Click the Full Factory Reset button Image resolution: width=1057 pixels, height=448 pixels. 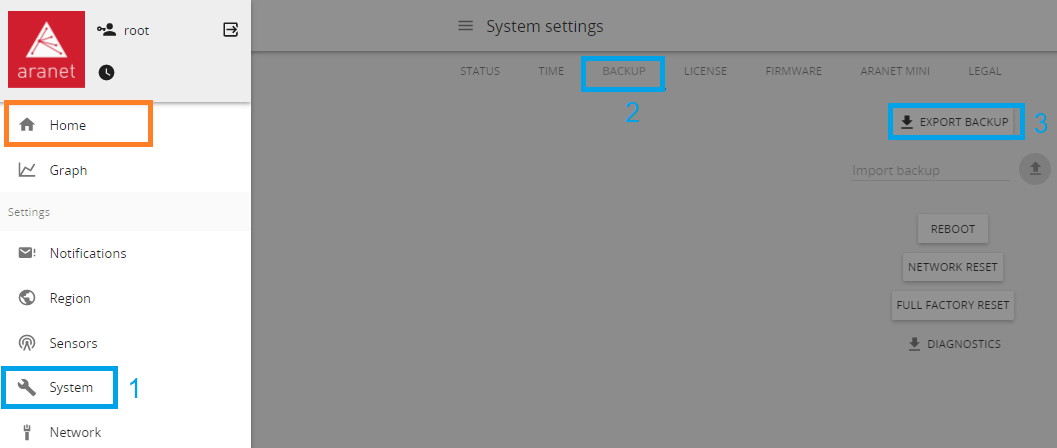coord(953,305)
